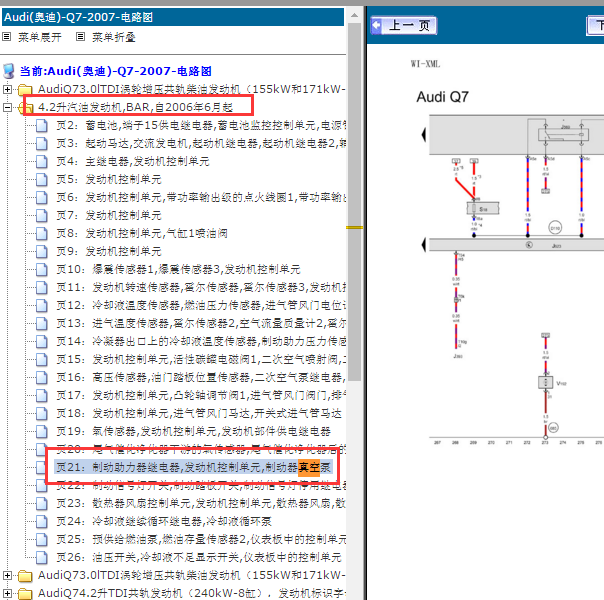
Task: Expand the lower AudiQ73.0lTDI涡轮增压 folder
Action: (7, 575)
